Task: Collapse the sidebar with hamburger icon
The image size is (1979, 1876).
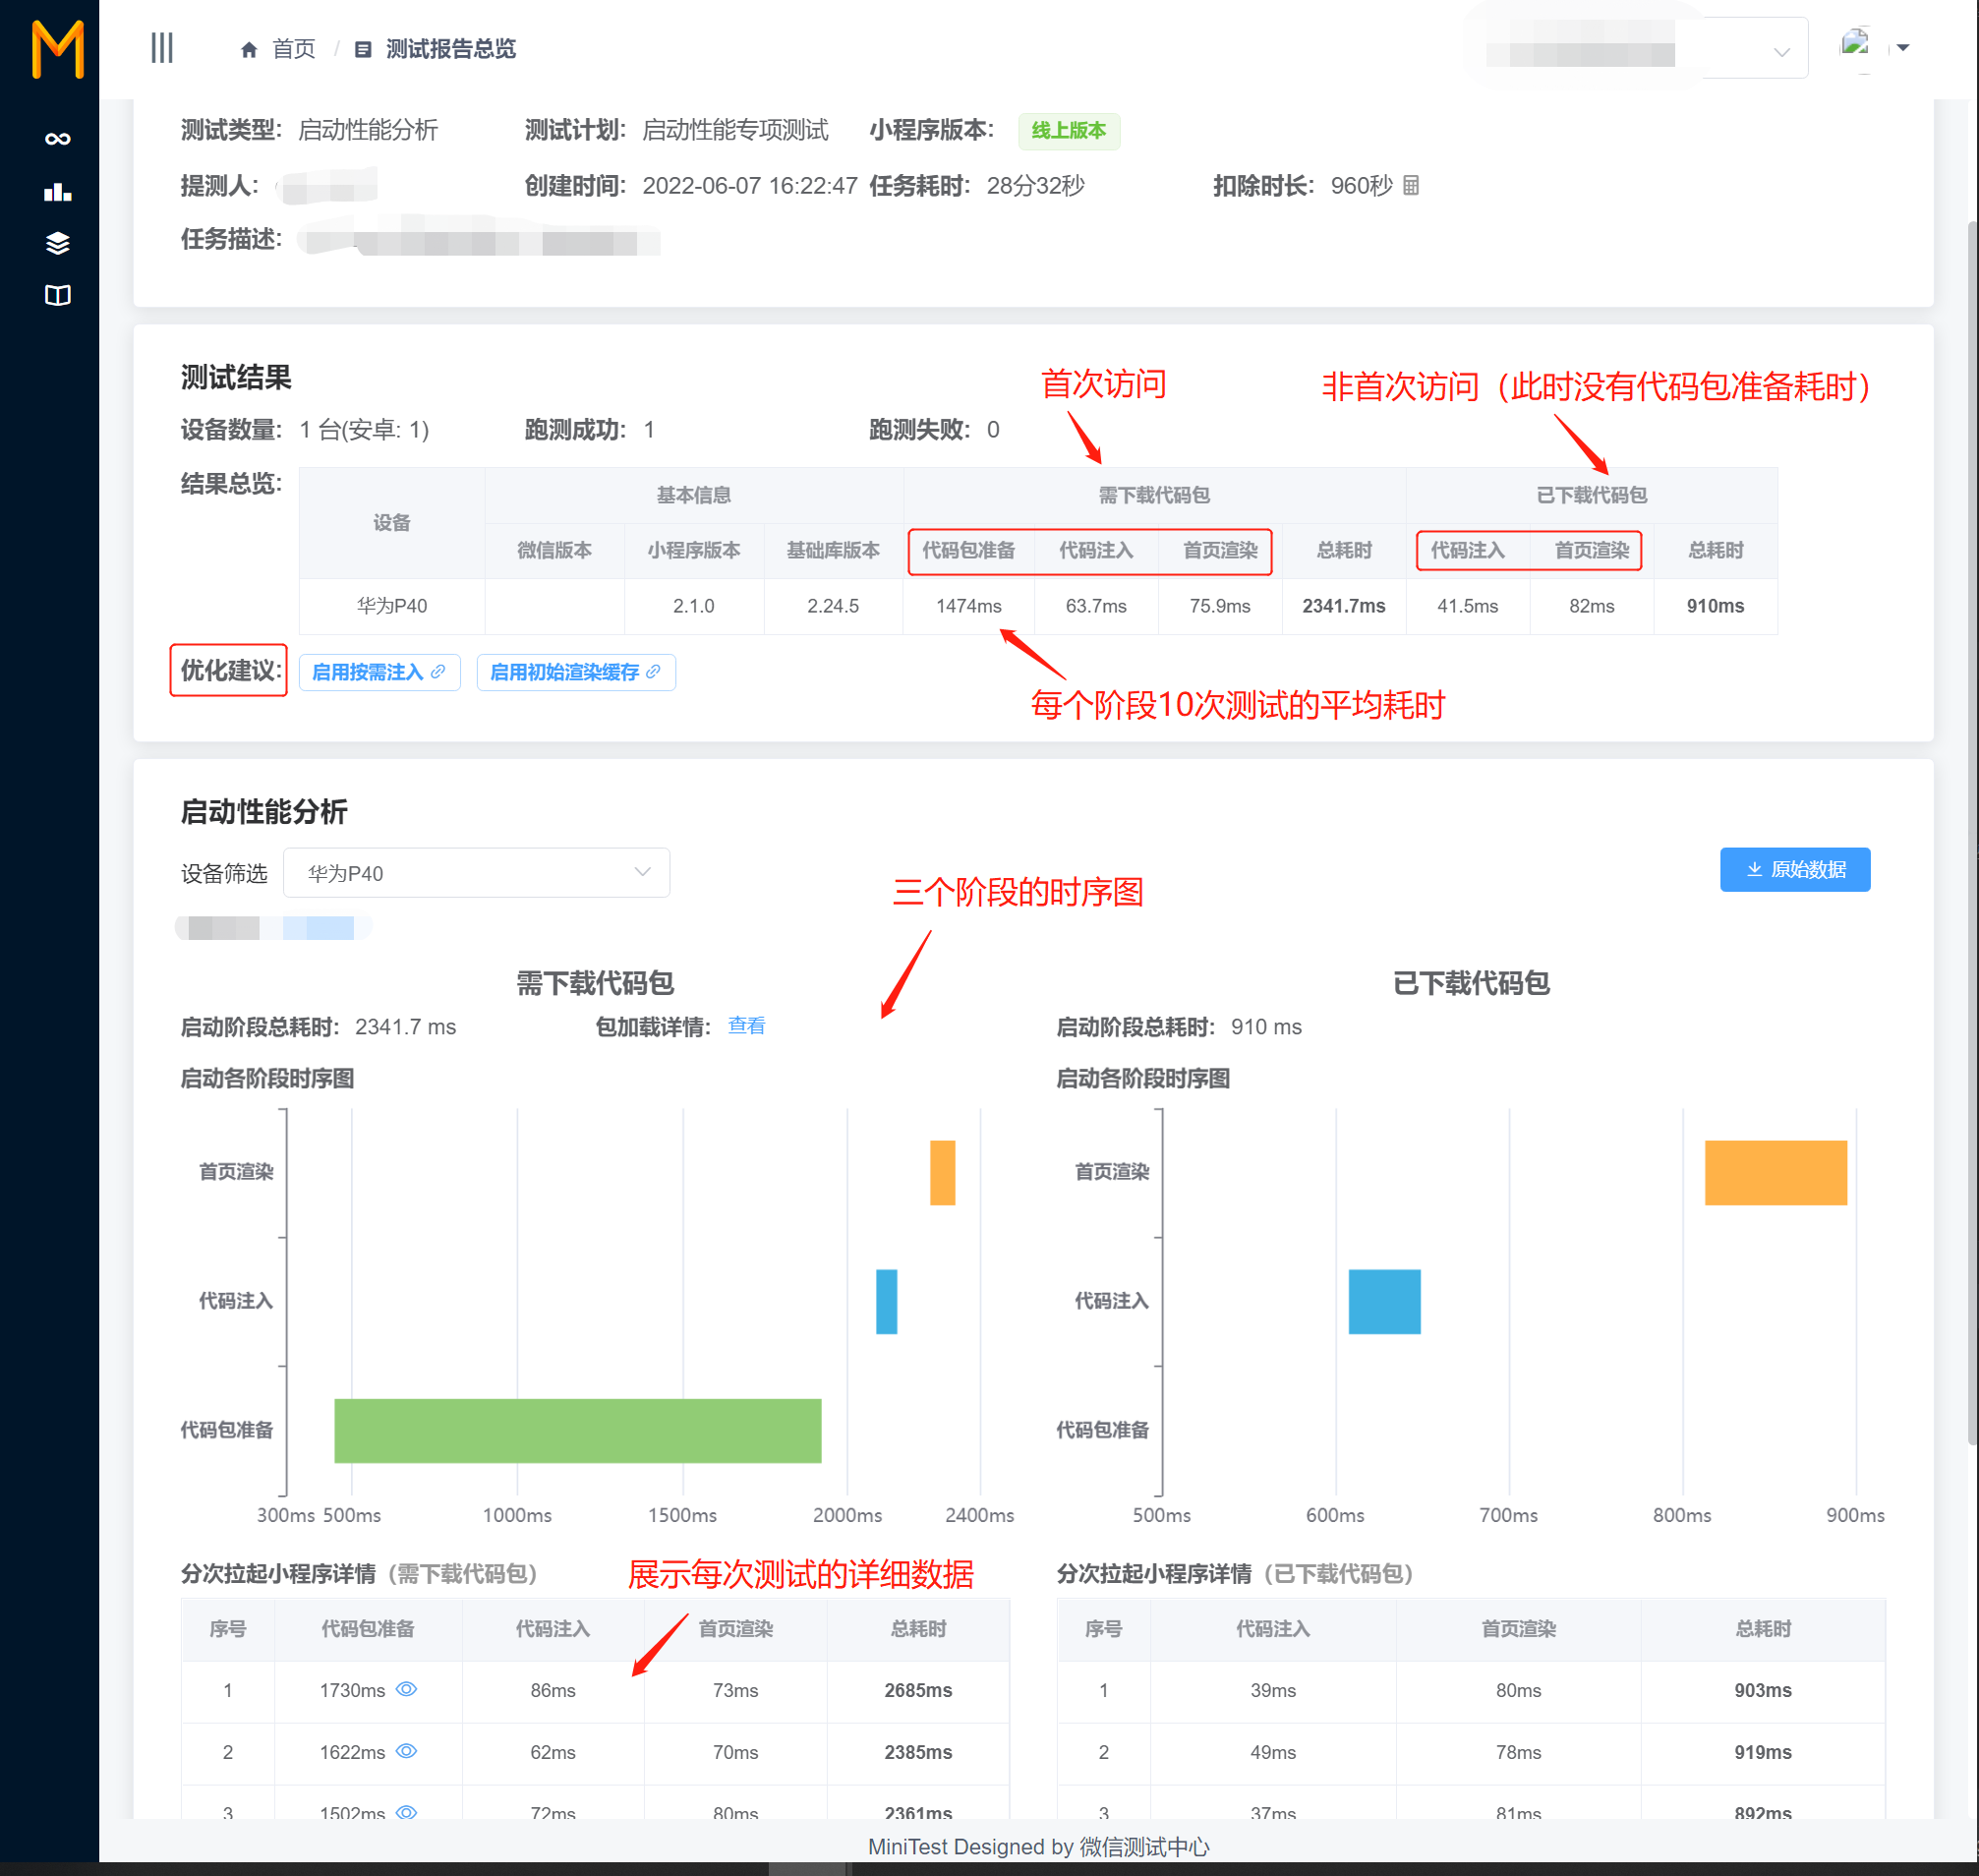Action: click(x=161, y=48)
